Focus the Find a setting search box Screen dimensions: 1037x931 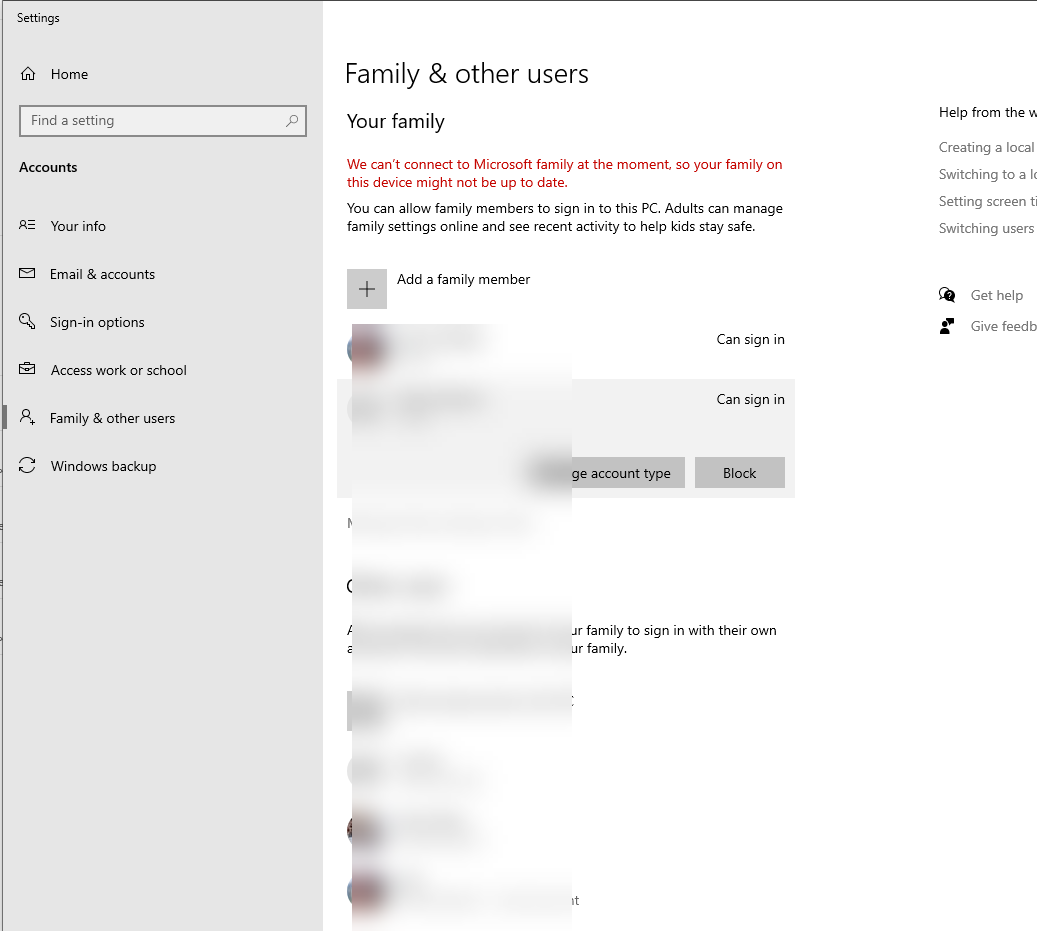click(x=163, y=121)
